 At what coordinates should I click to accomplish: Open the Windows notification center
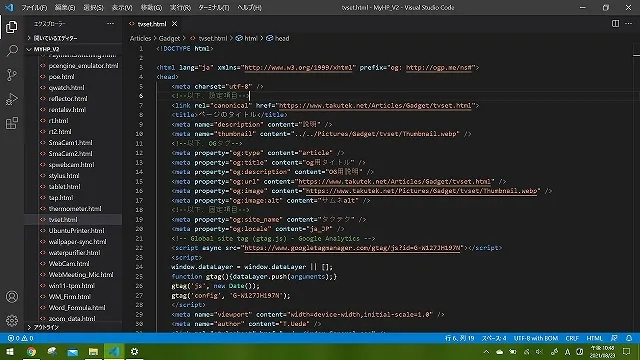click(x=627, y=351)
